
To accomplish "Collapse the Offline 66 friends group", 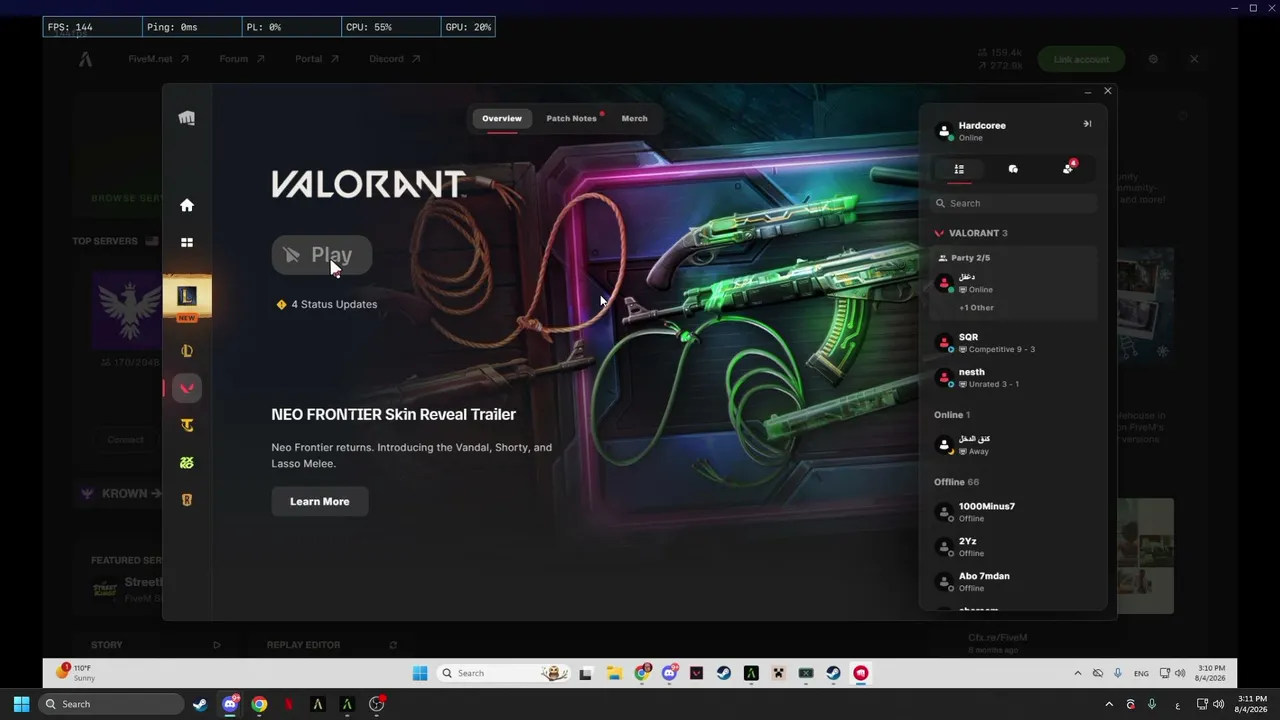I will point(957,482).
